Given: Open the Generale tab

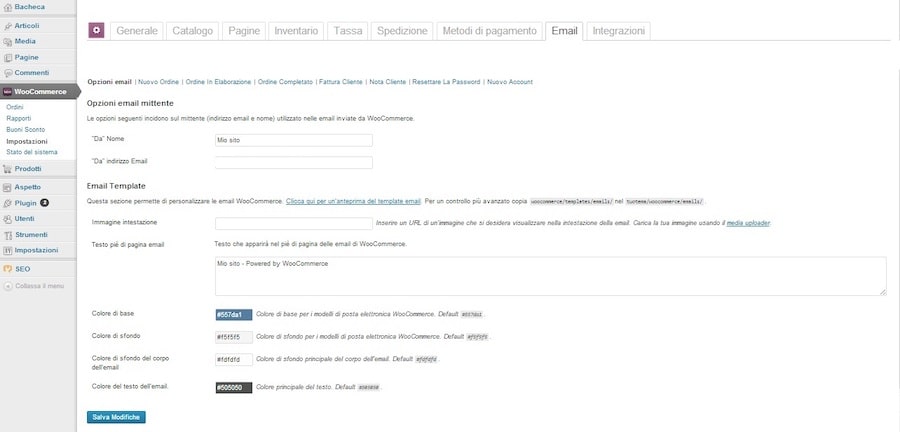Looking at the screenshot, I should (x=137, y=31).
